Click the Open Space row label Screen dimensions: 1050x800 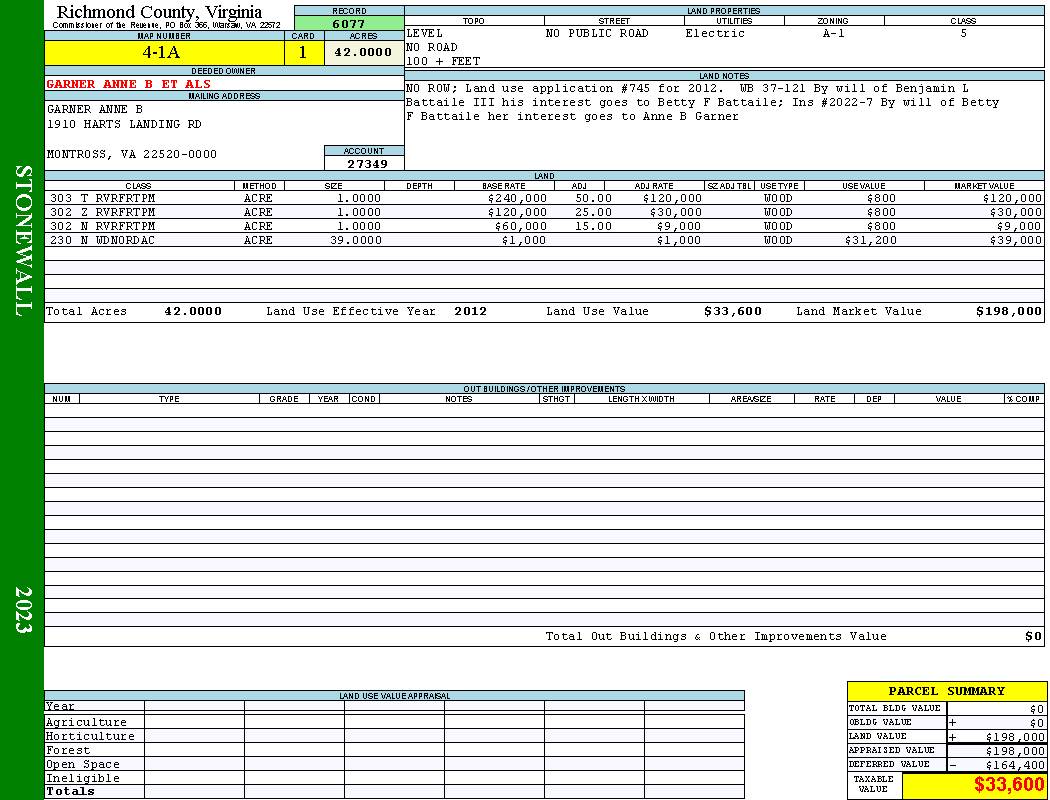tap(82, 765)
